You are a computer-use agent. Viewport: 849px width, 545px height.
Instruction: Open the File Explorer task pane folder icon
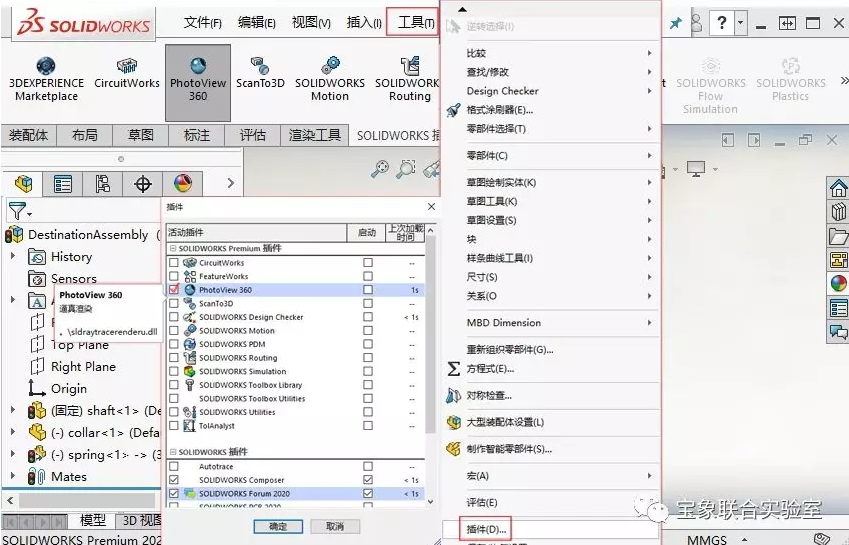(x=838, y=236)
